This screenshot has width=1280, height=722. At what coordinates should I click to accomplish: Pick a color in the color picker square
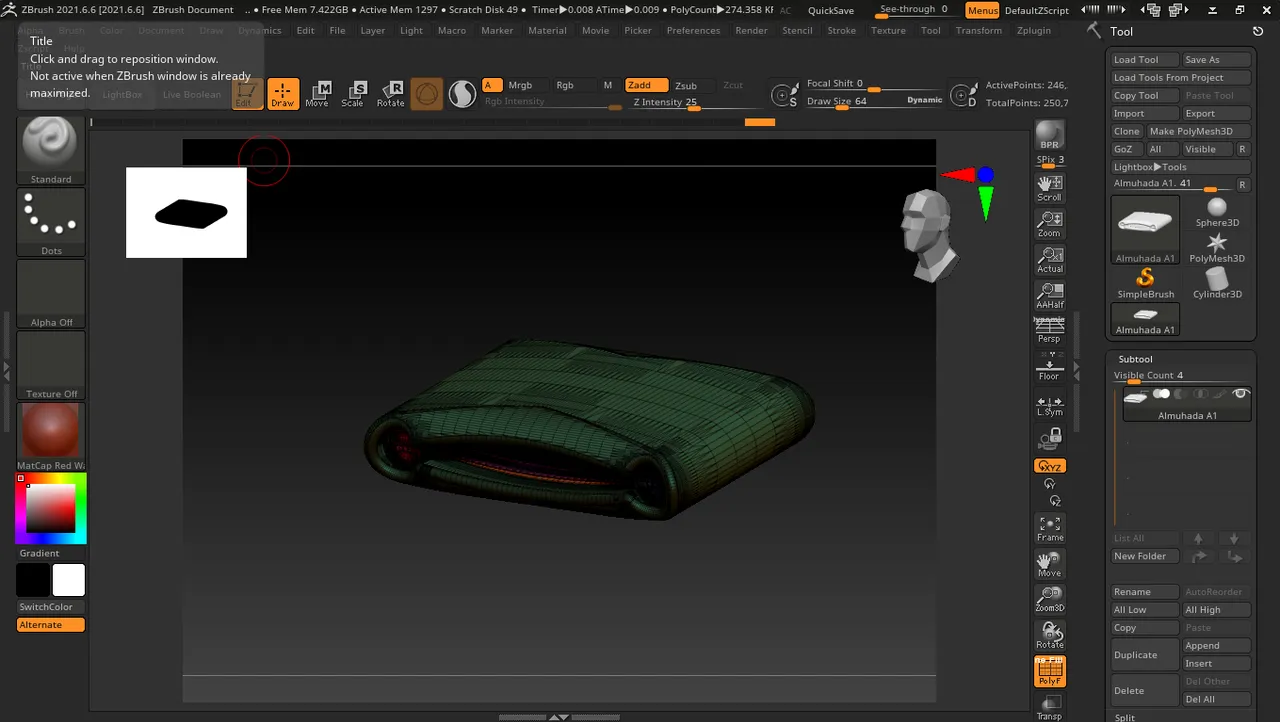[50, 508]
